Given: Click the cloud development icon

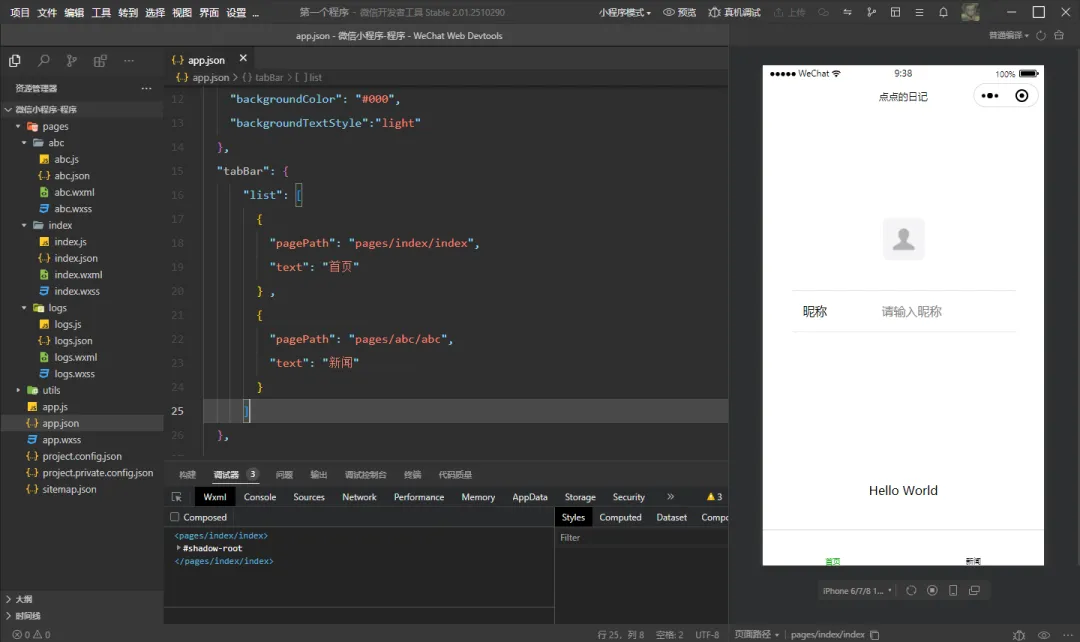Looking at the screenshot, I should 823,12.
